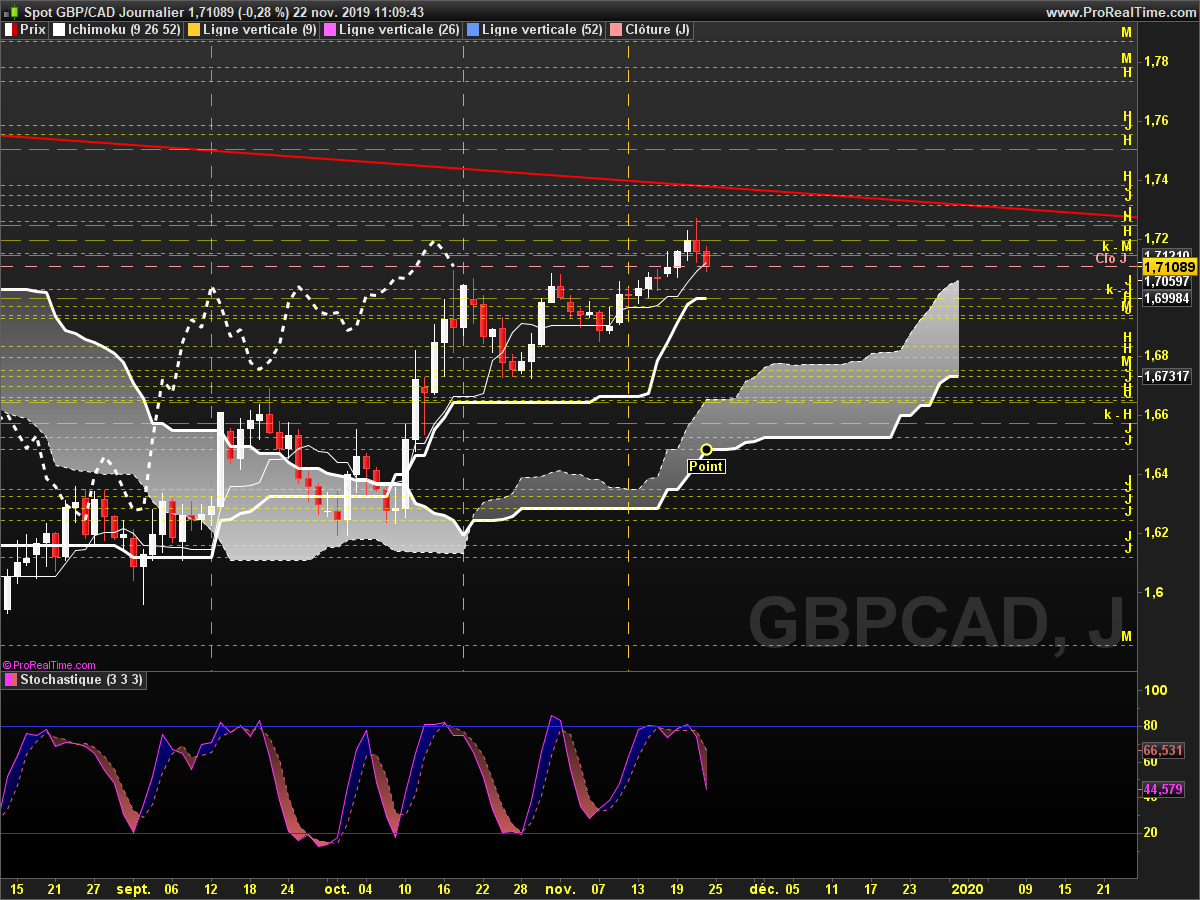Click the white Ichimoku color swatch
The image size is (1200, 900).
59,30
